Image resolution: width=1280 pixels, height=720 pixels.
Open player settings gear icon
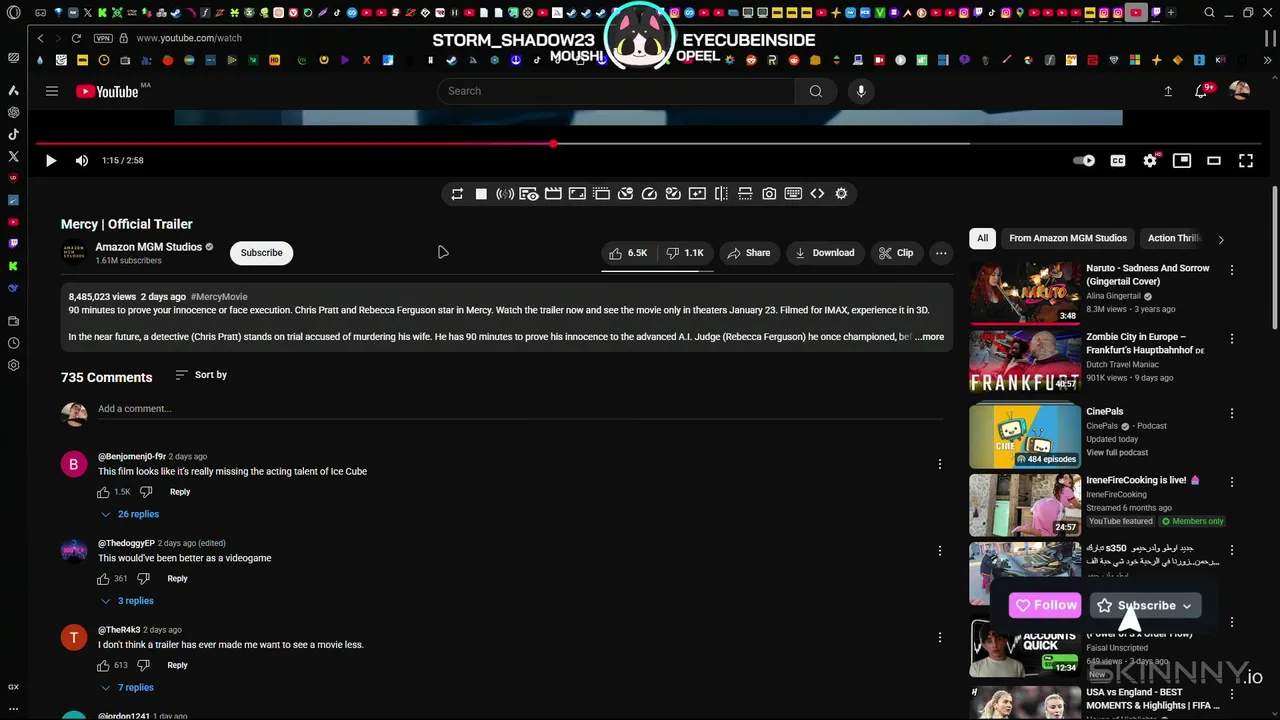[1150, 160]
